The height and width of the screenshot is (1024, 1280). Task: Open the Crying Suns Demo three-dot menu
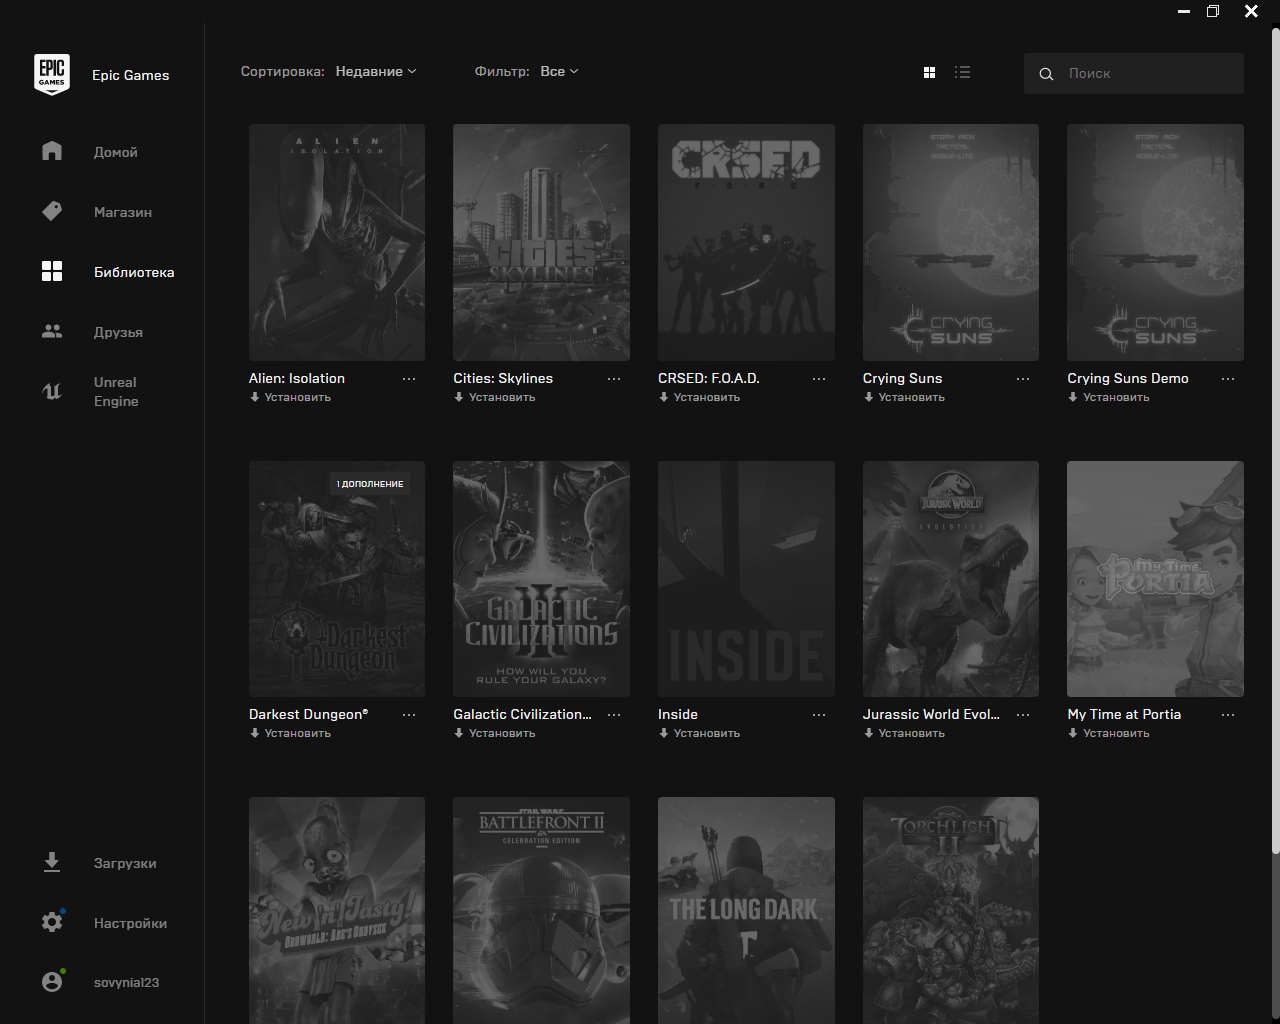pyautogui.click(x=1228, y=379)
